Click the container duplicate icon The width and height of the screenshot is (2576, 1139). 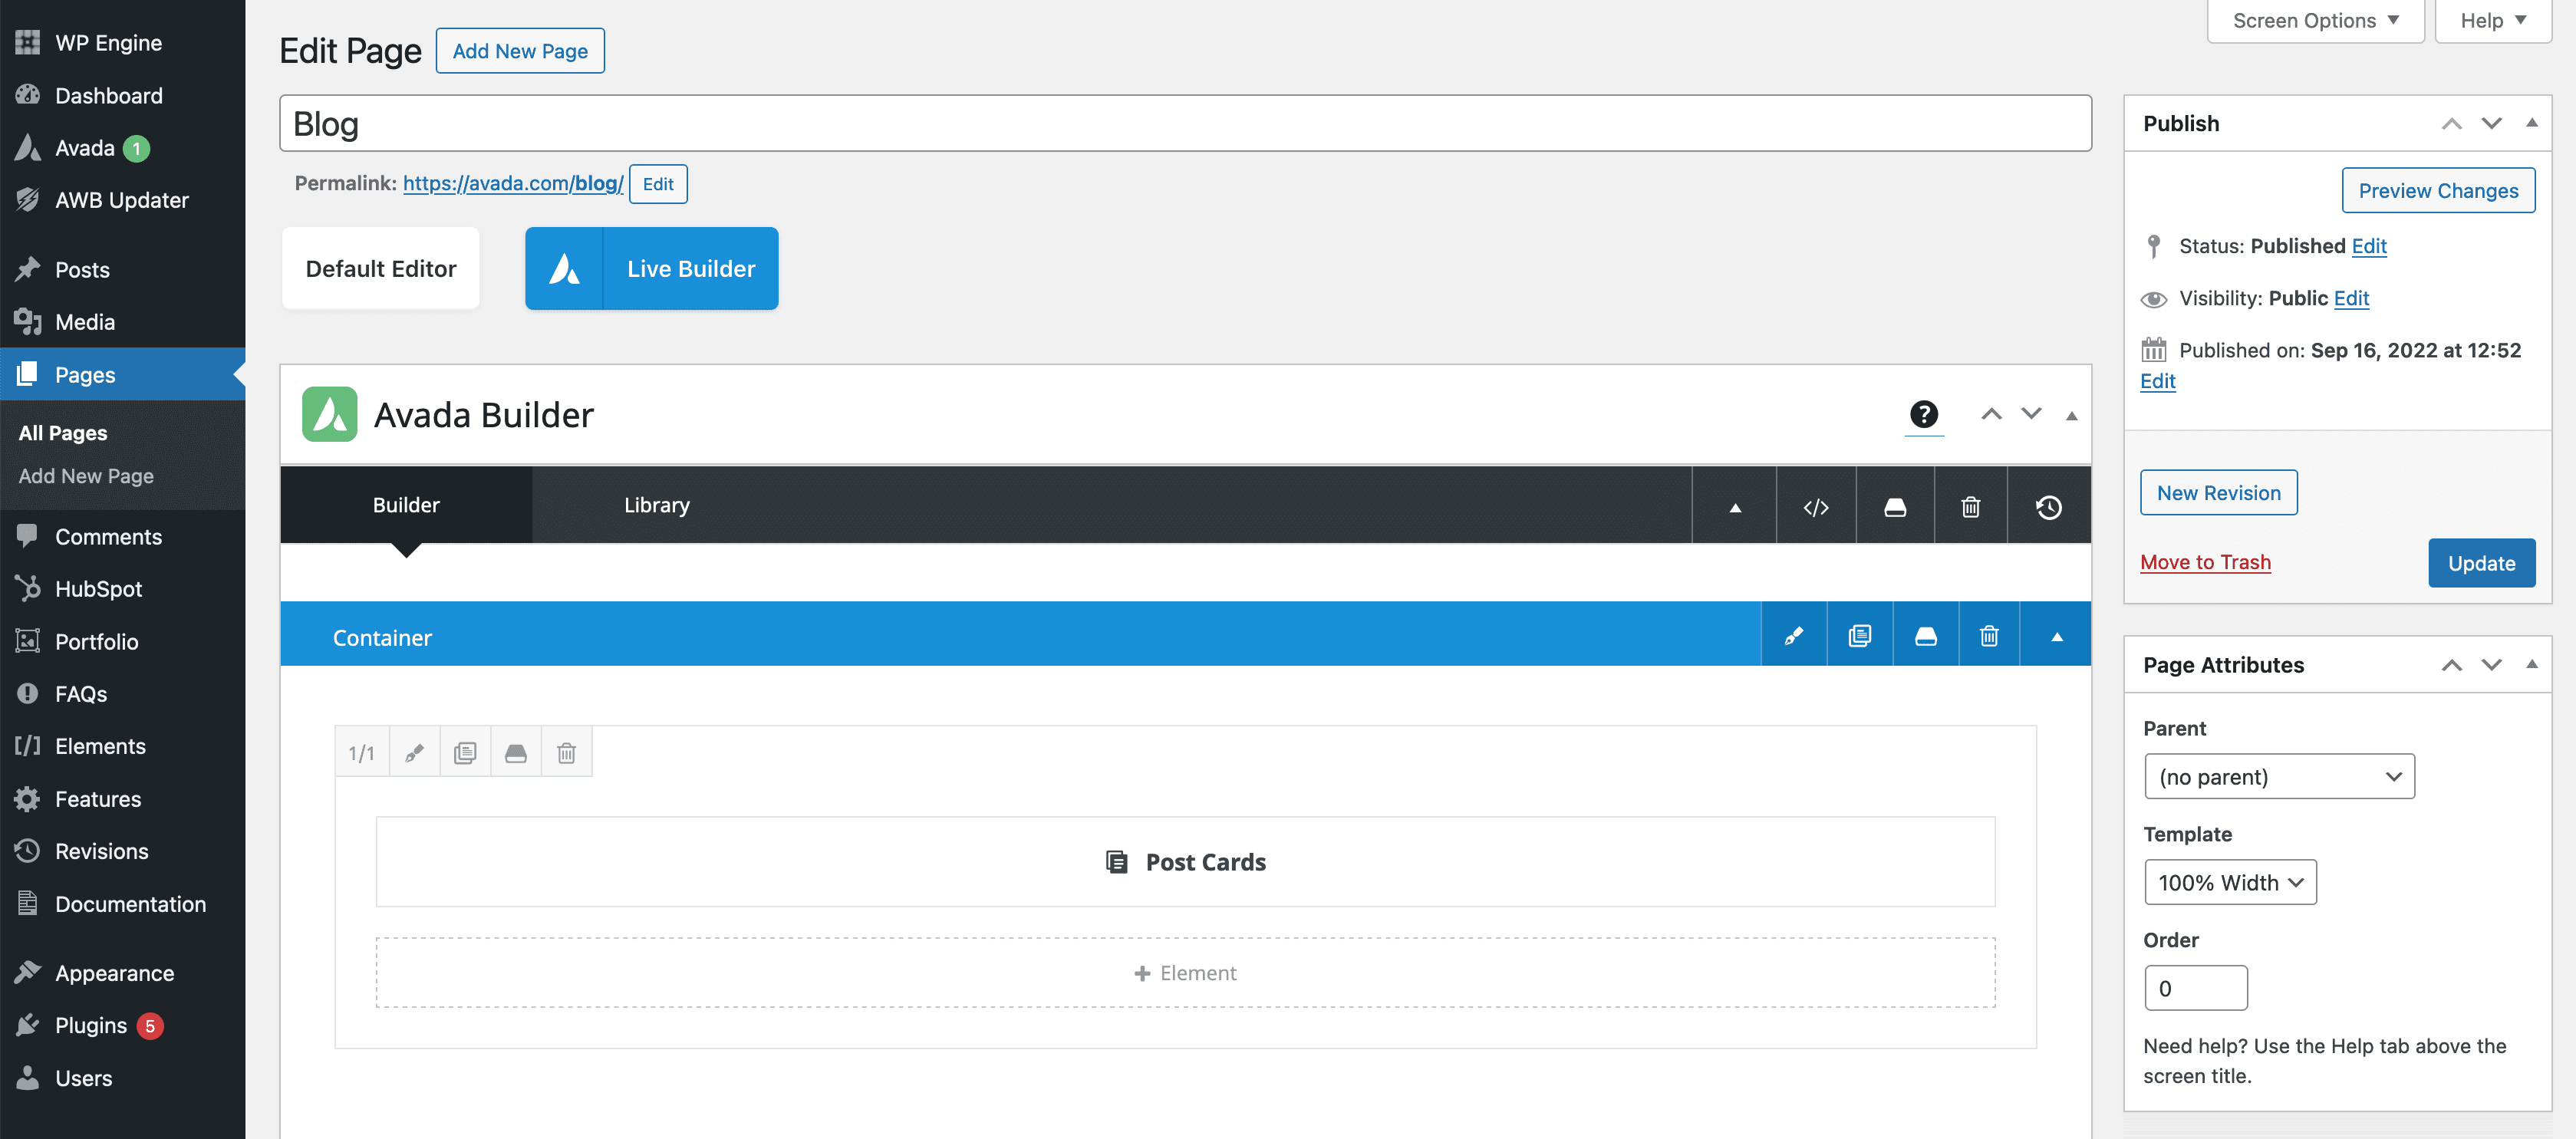click(1858, 636)
